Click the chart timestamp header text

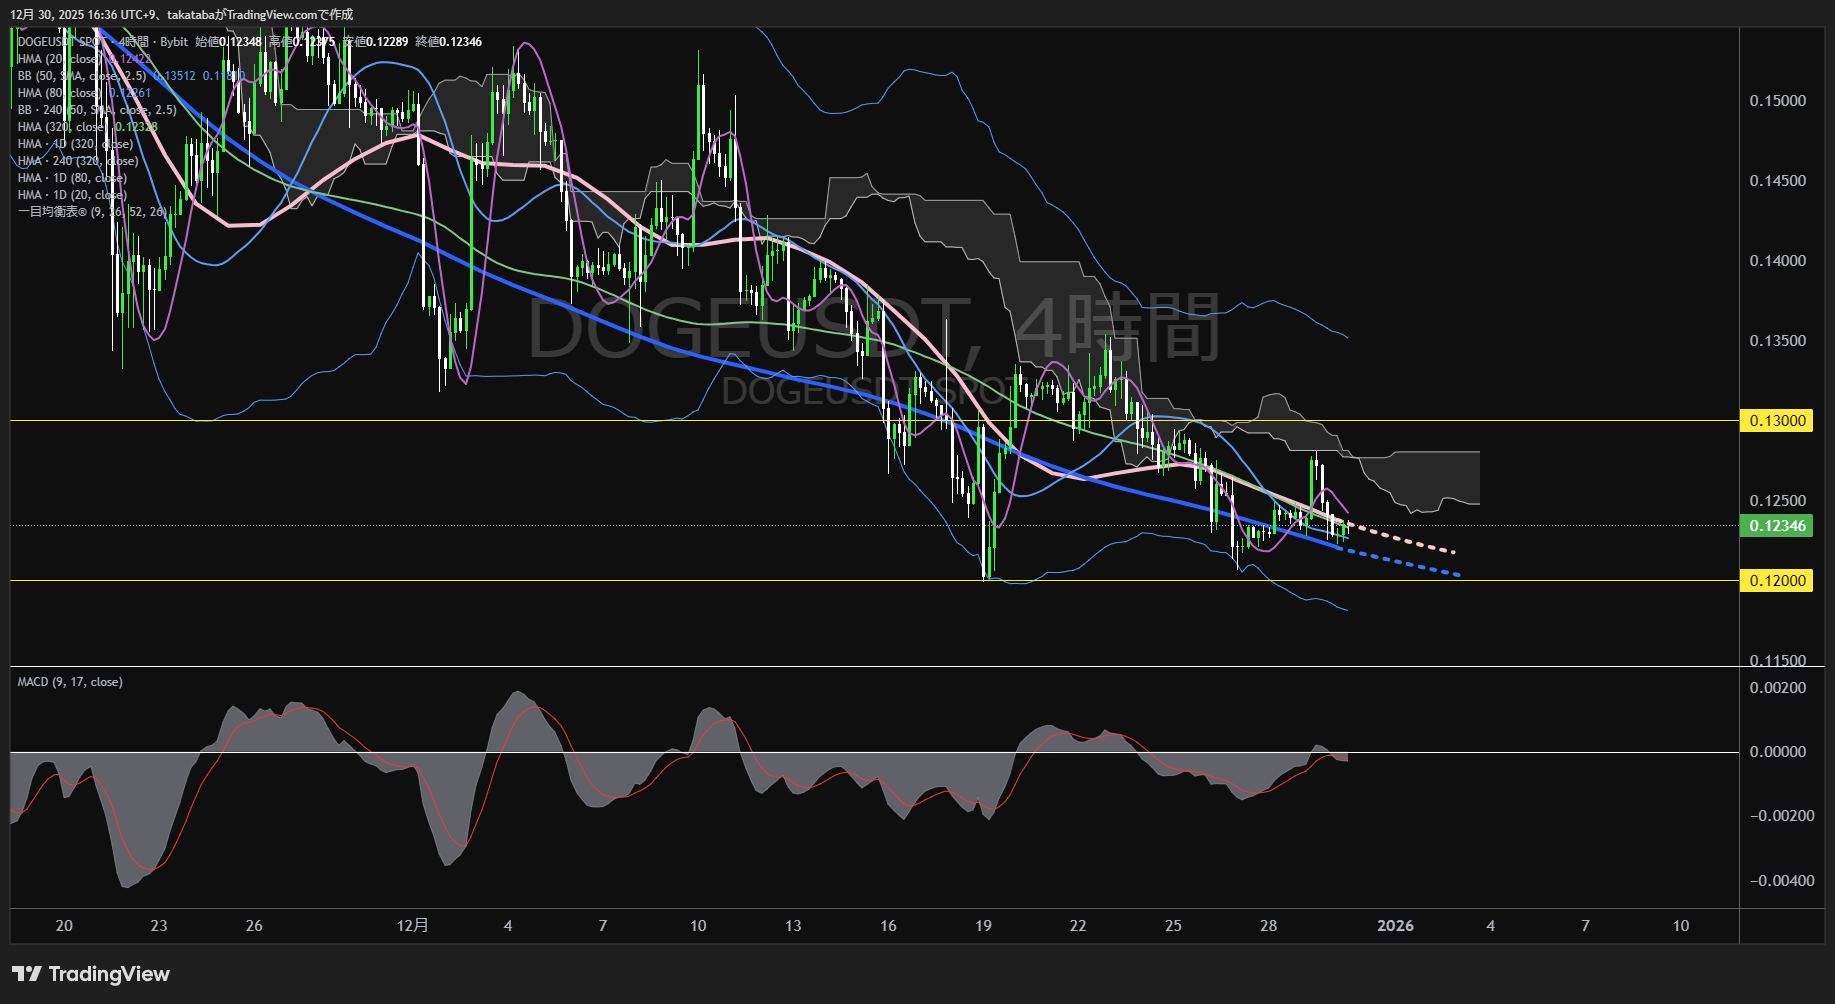point(181,15)
